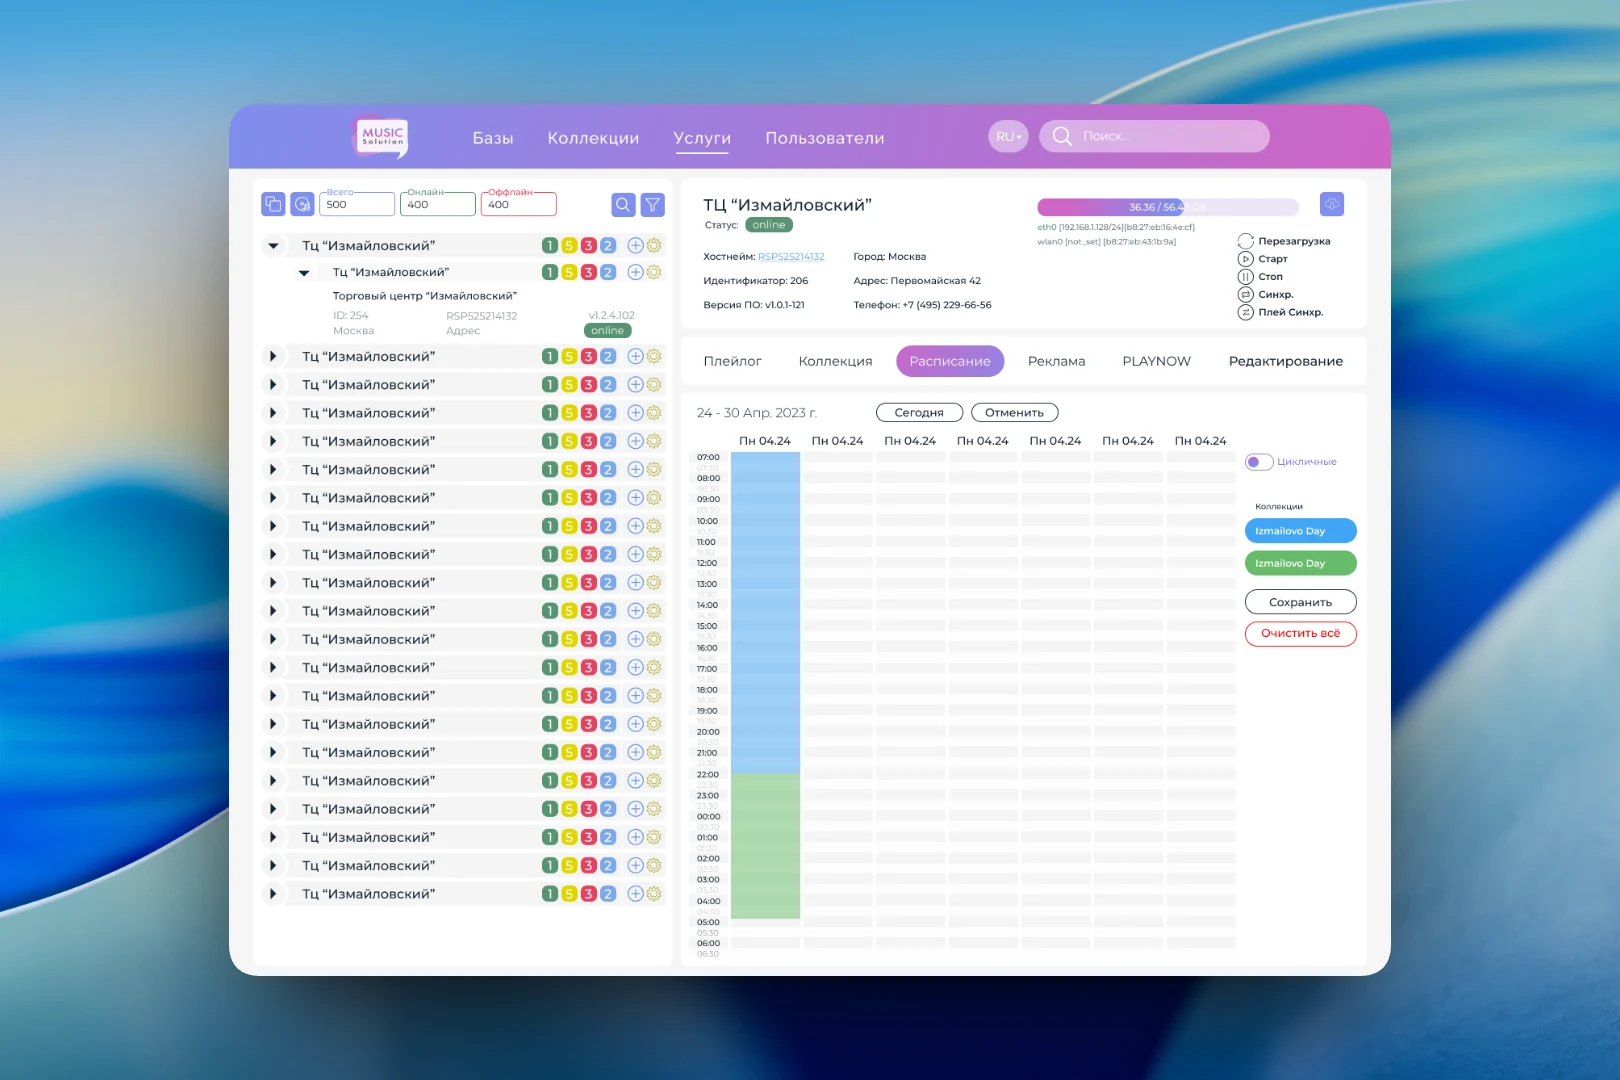
Task: Click the plus icon in the nested child Тц row
Action: pyautogui.click(x=635, y=272)
